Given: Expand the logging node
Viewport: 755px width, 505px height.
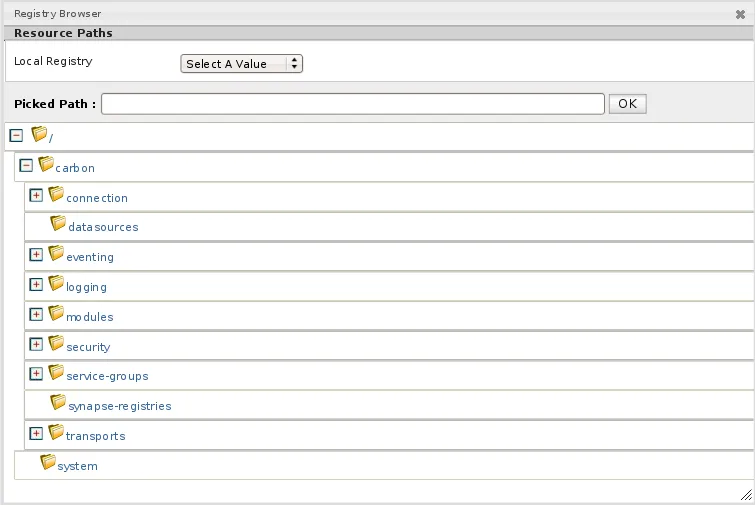Looking at the screenshot, I should 36,285.
